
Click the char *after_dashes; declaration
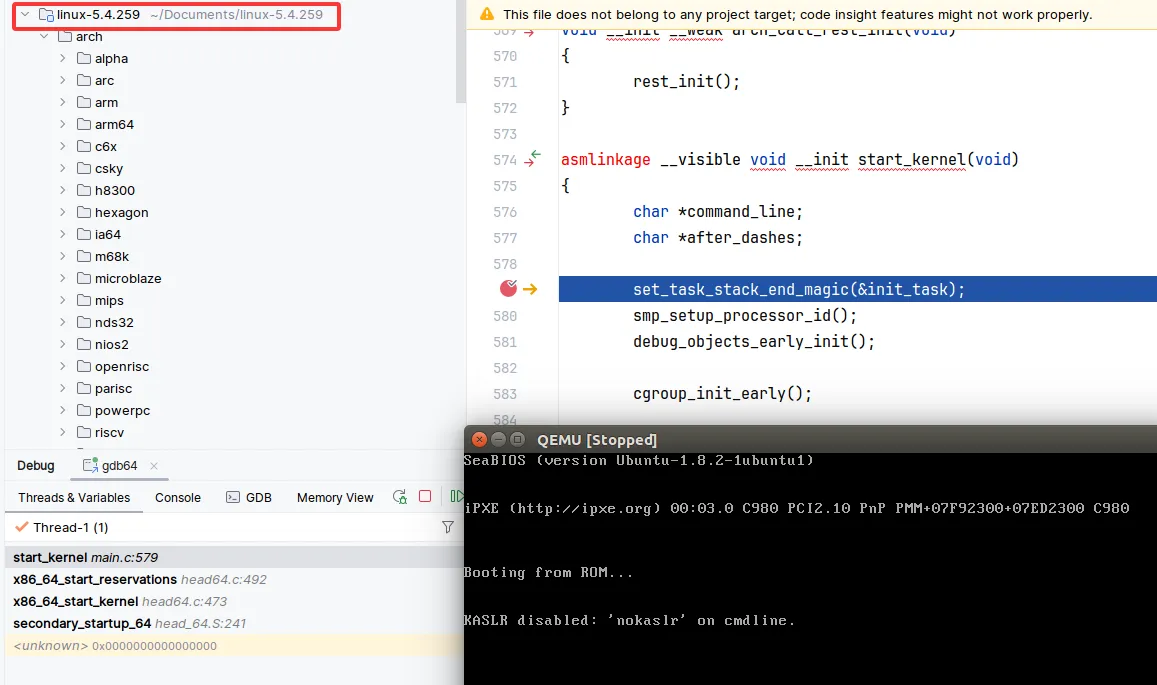point(717,238)
